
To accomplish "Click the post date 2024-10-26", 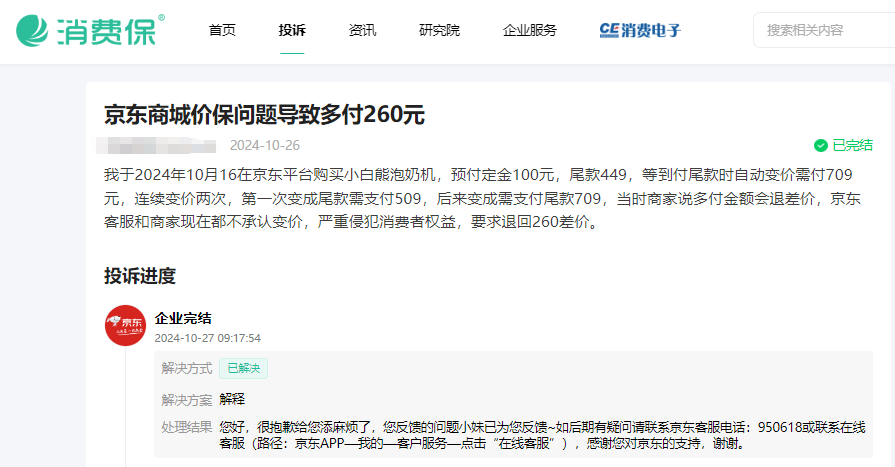I will pyautogui.click(x=265, y=146).
